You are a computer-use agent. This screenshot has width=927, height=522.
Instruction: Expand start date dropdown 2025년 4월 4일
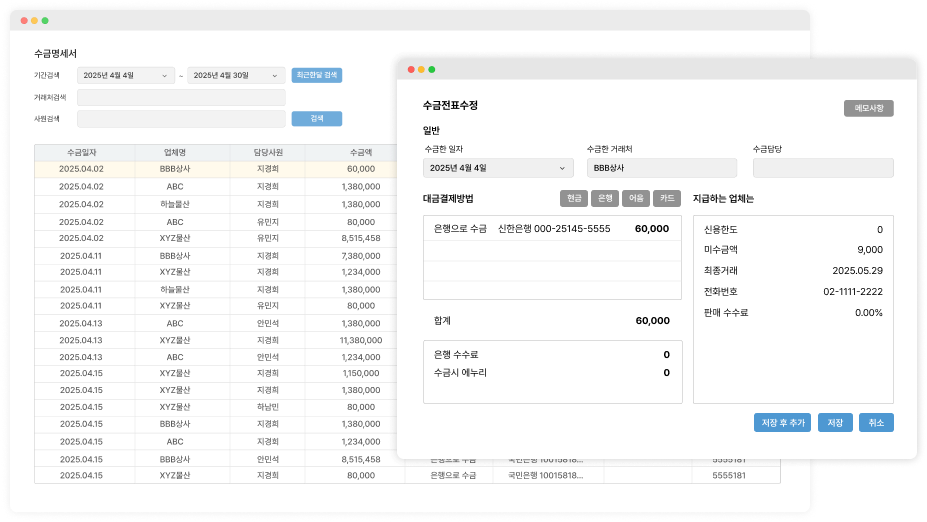click(126, 75)
